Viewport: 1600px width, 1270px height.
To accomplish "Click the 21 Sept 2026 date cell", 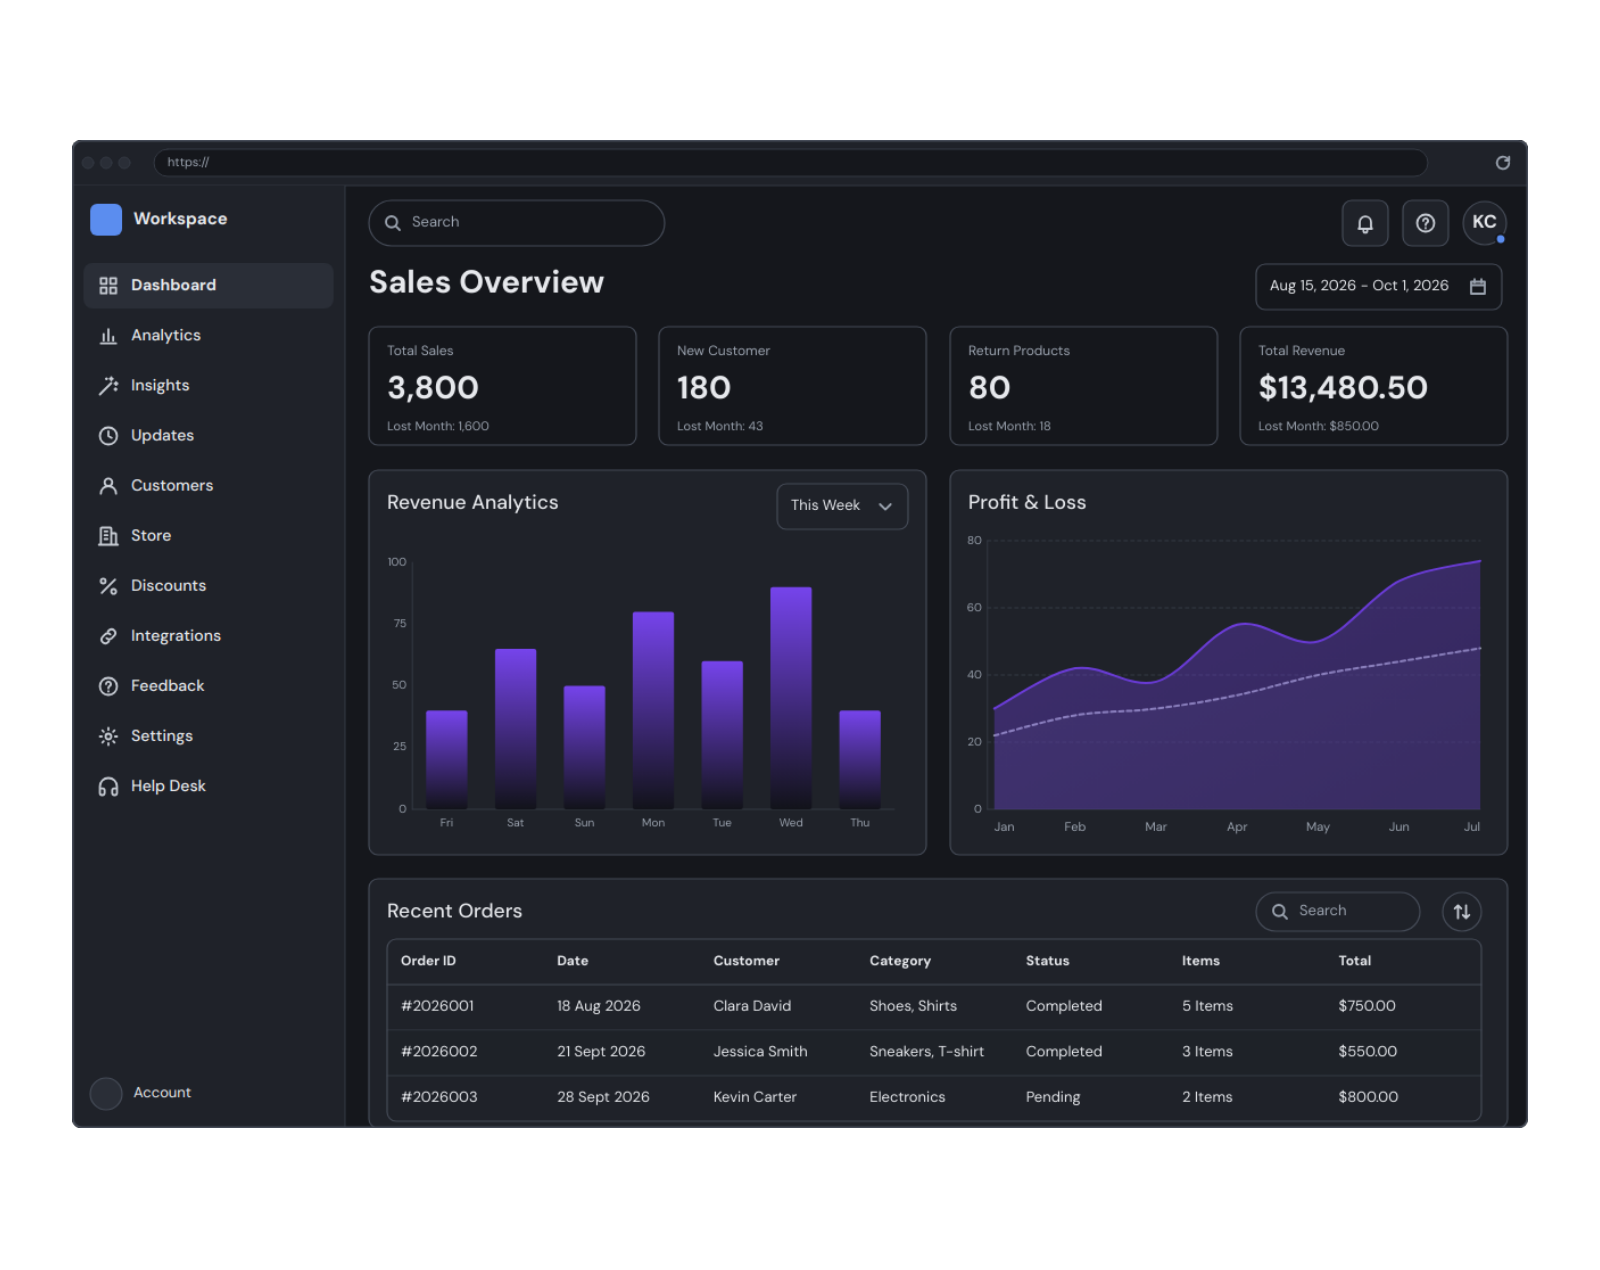I will (601, 1051).
